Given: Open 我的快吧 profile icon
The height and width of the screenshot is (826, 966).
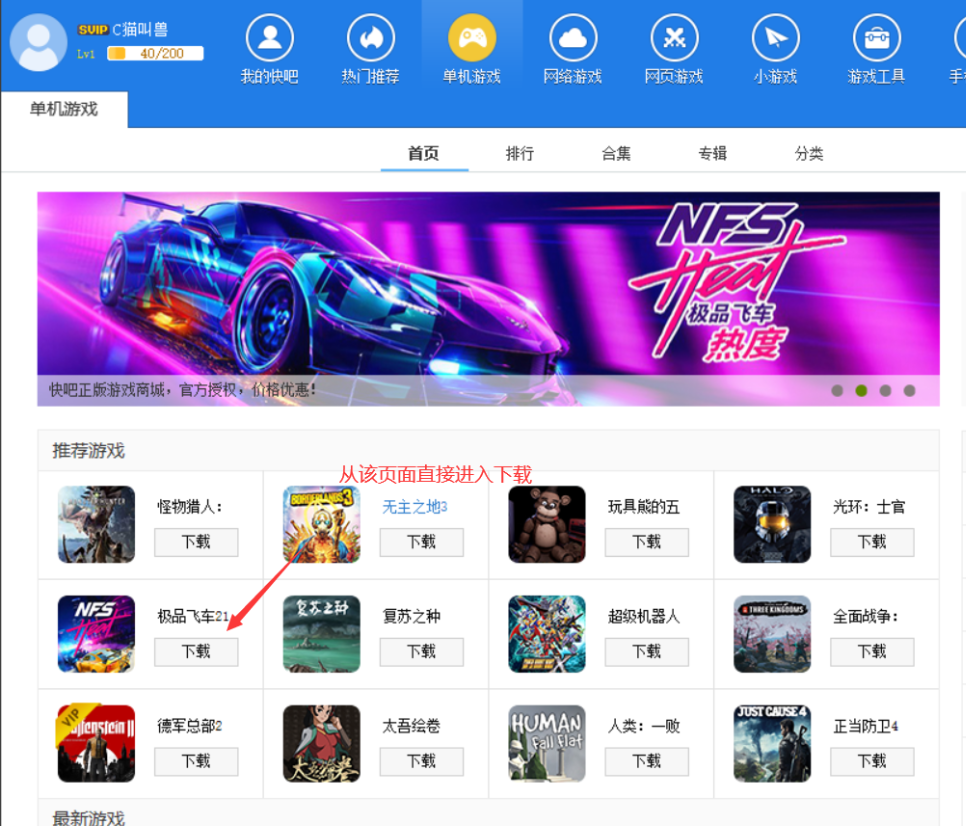Looking at the screenshot, I should [269, 38].
